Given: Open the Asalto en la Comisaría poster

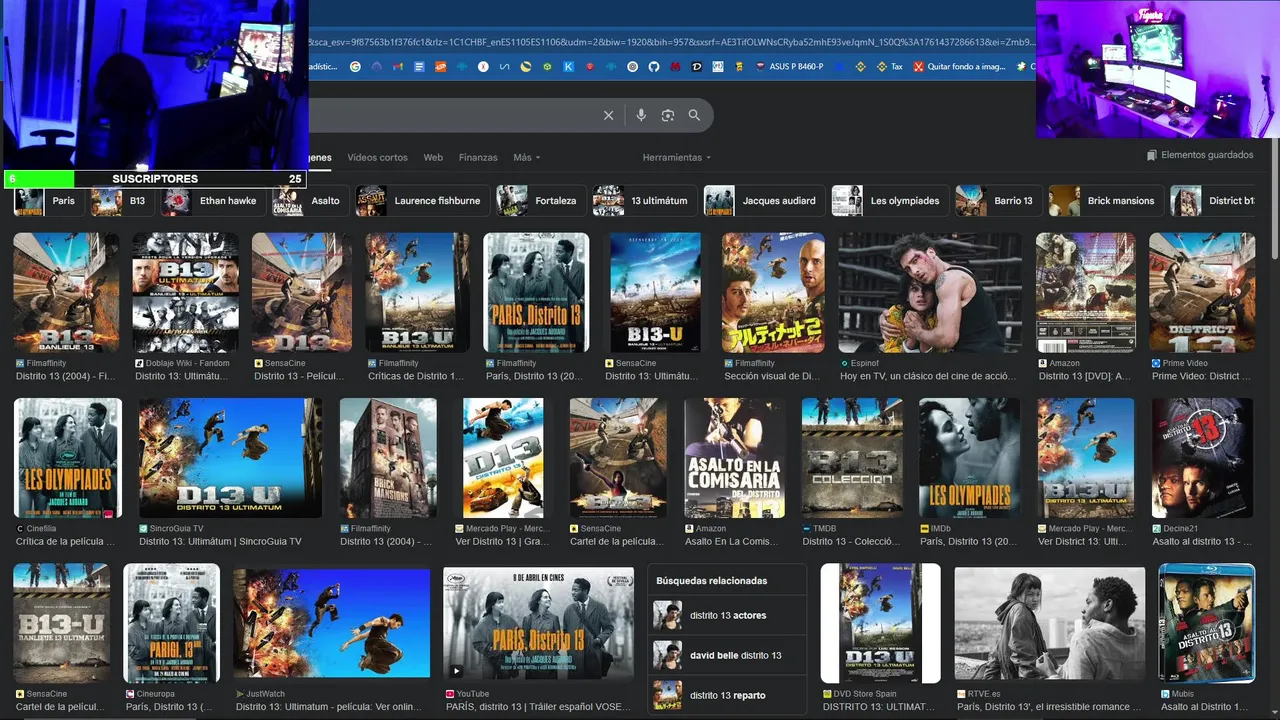Looking at the screenshot, I should 734,458.
